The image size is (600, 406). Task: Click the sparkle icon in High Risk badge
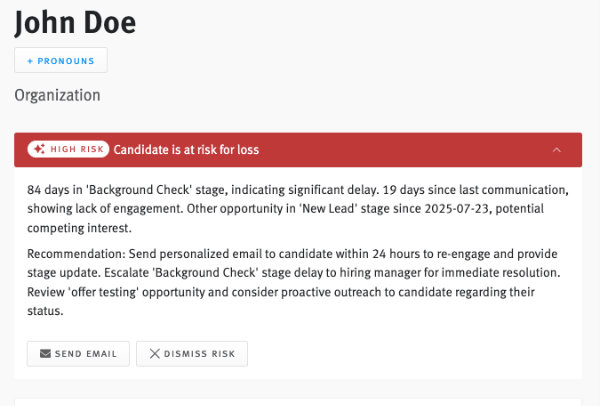pos(39,149)
